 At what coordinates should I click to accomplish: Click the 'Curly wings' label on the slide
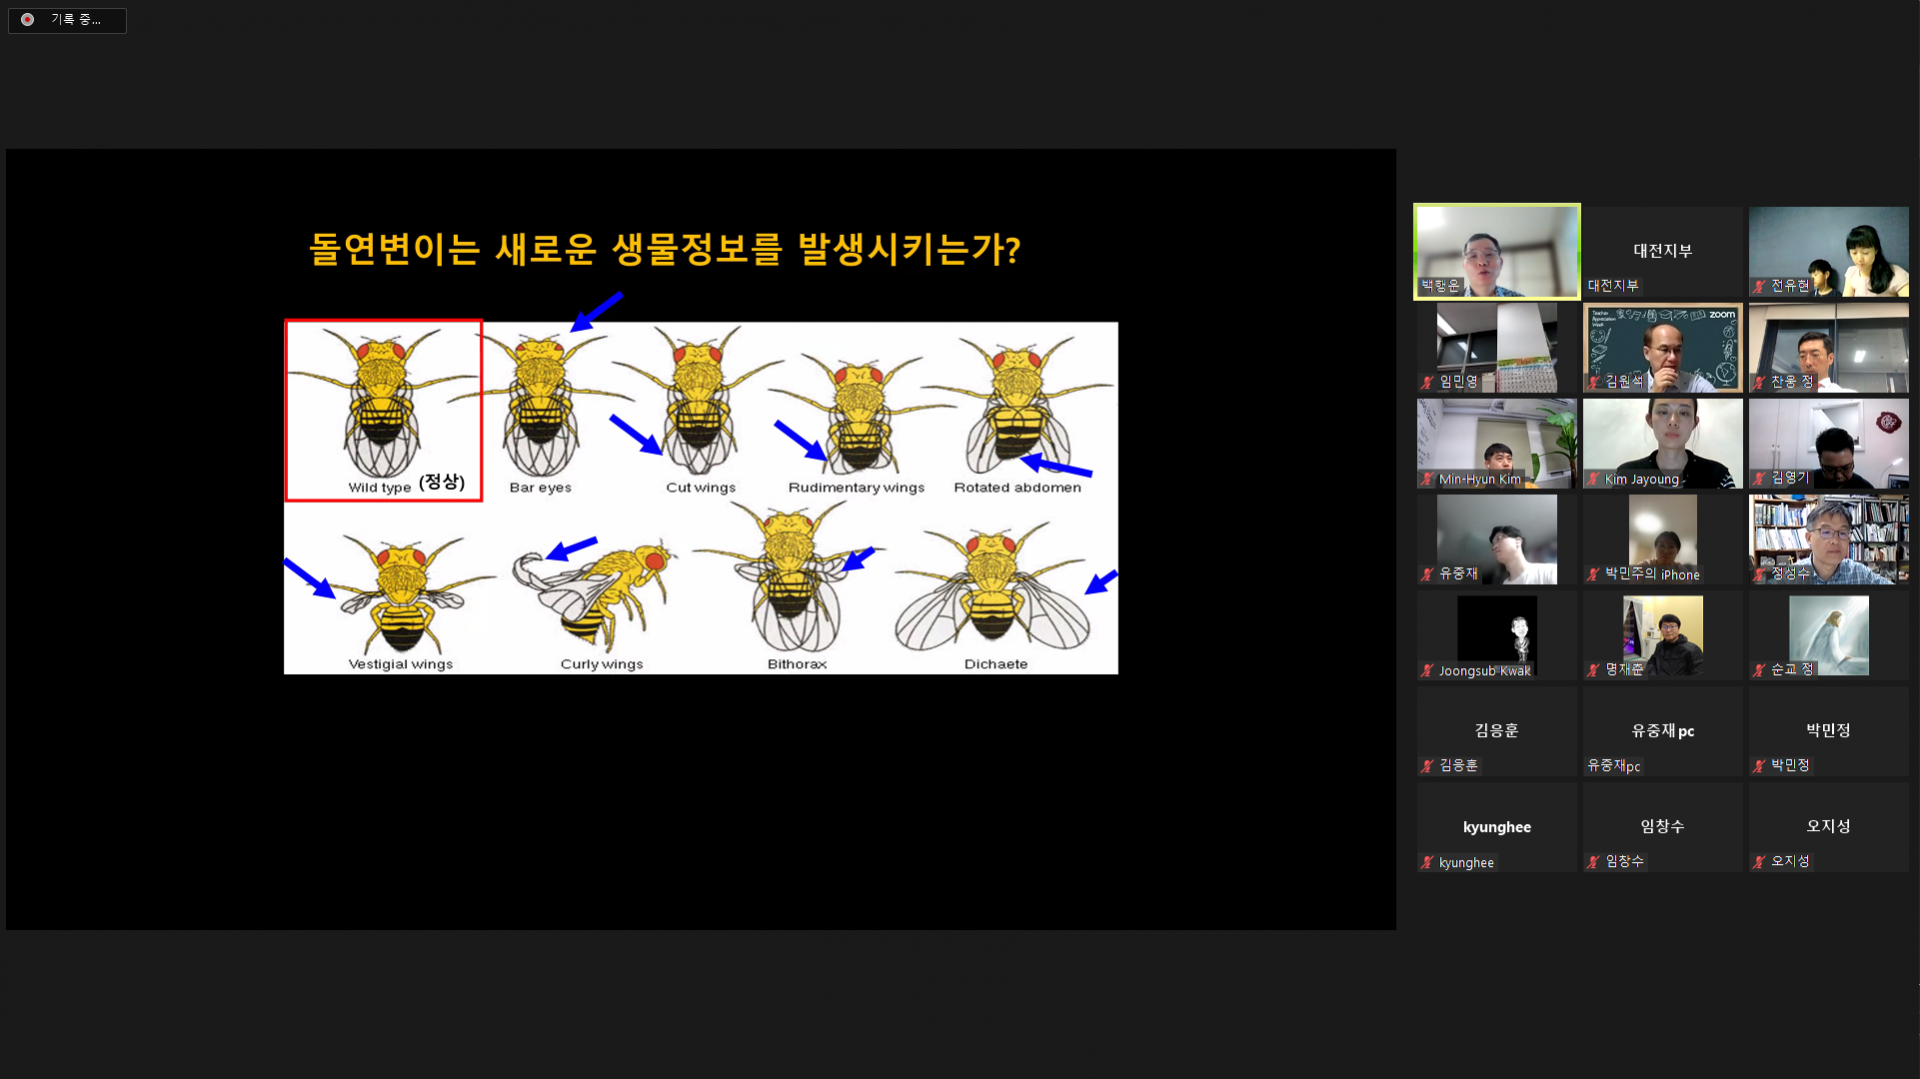(602, 664)
